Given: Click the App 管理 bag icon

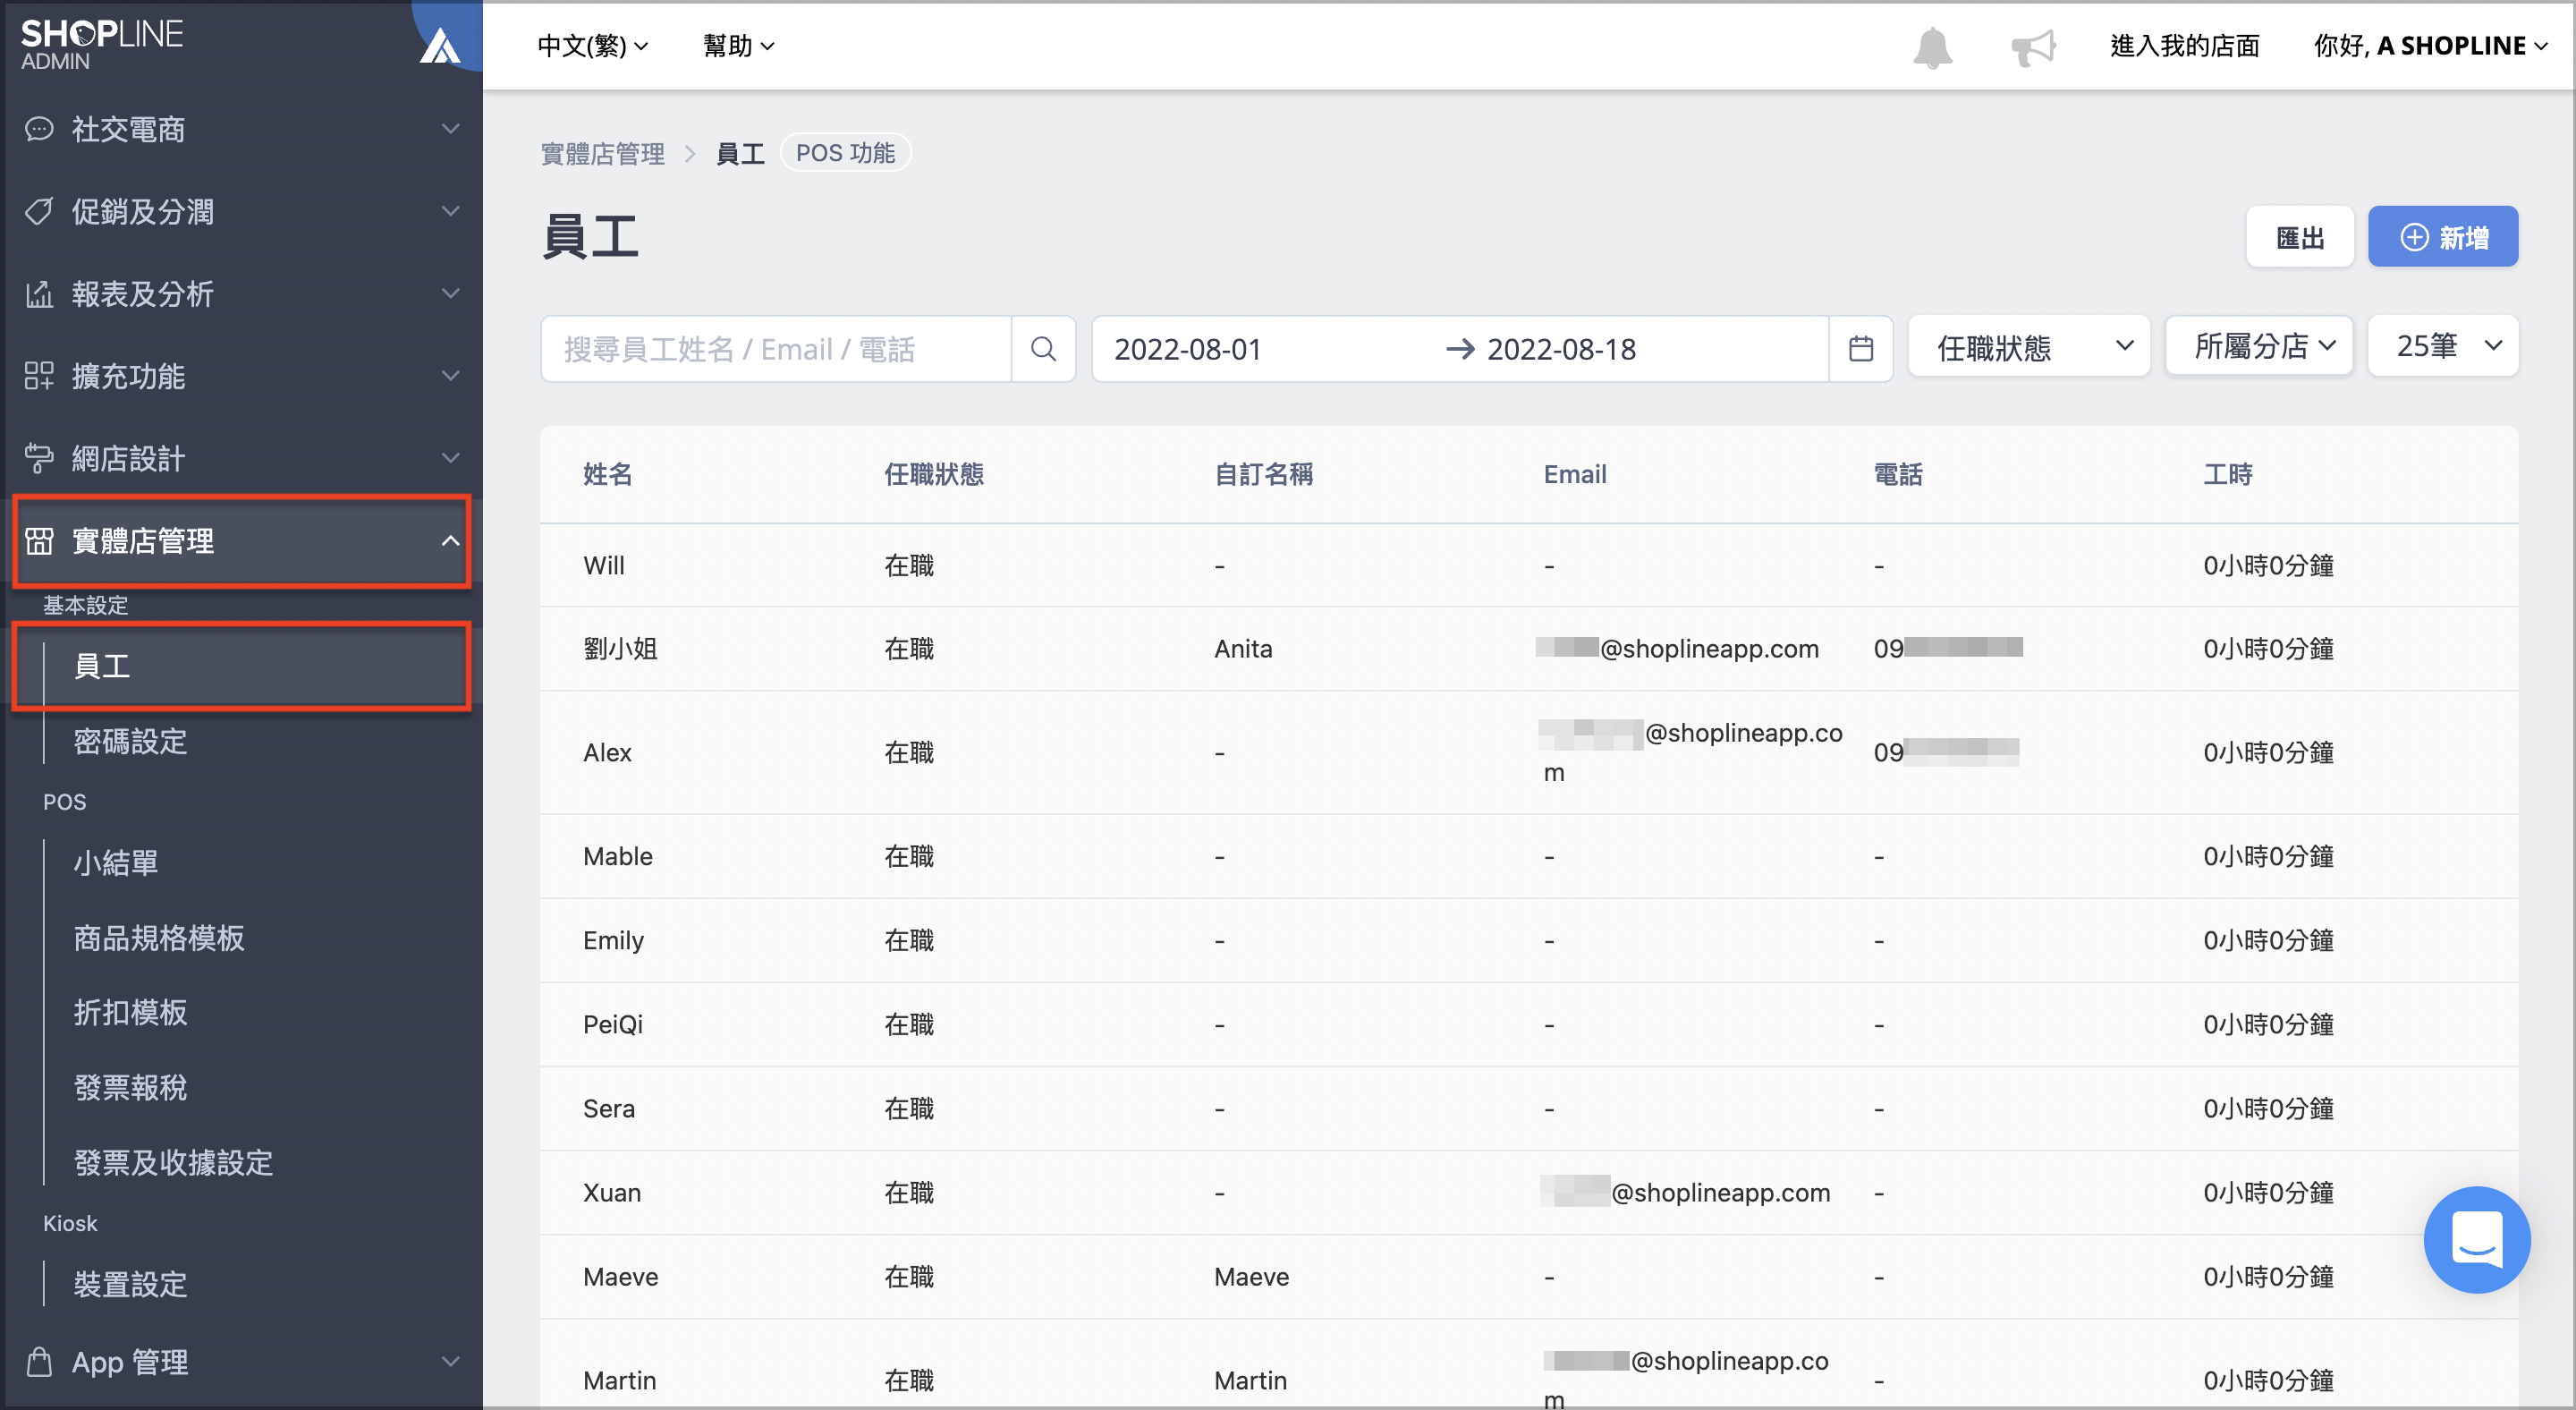Looking at the screenshot, I should (x=39, y=1361).
